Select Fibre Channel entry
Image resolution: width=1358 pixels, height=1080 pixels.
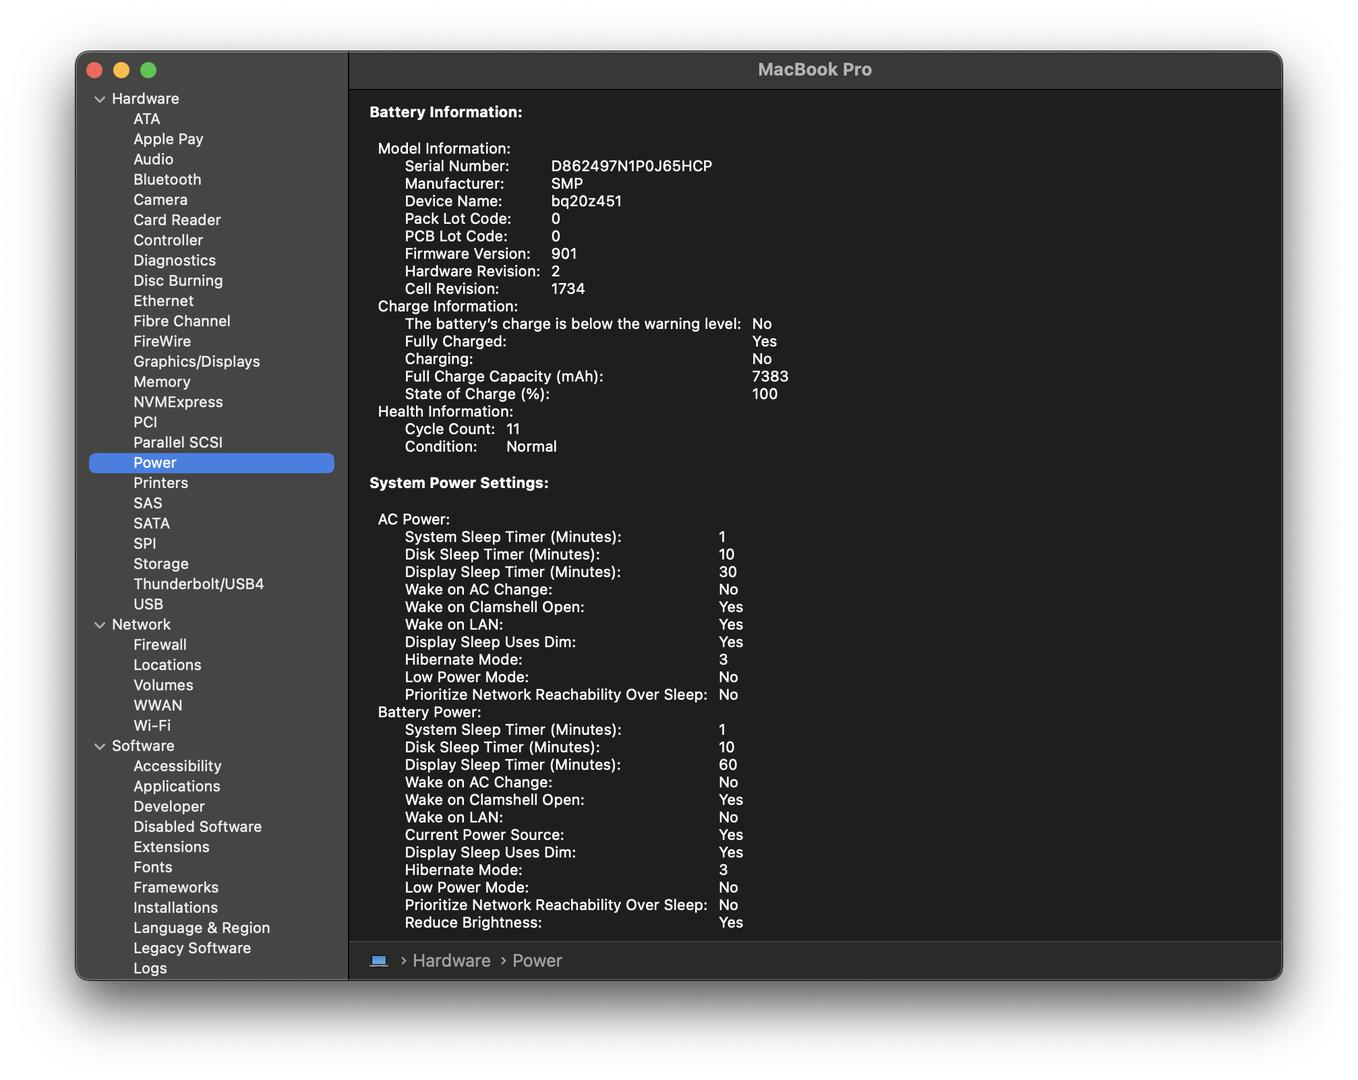(x=182, y=321)
